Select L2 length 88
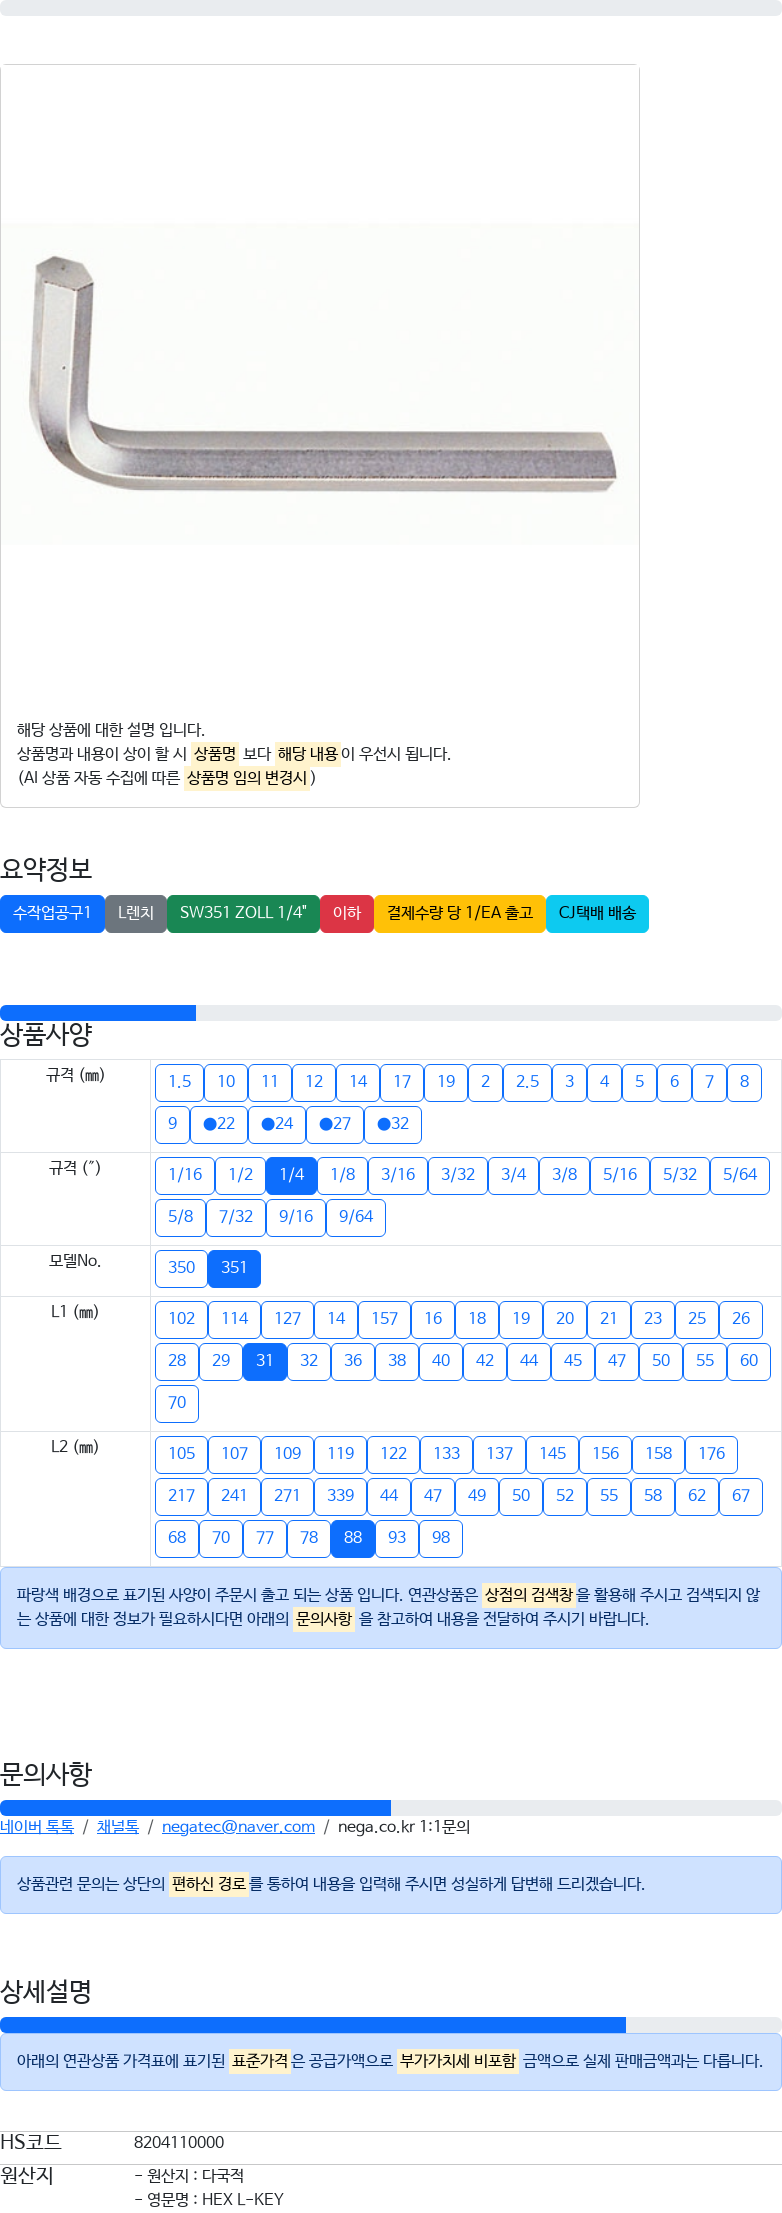Viewport: 782px width, 2213px height. pos(353,1538)
